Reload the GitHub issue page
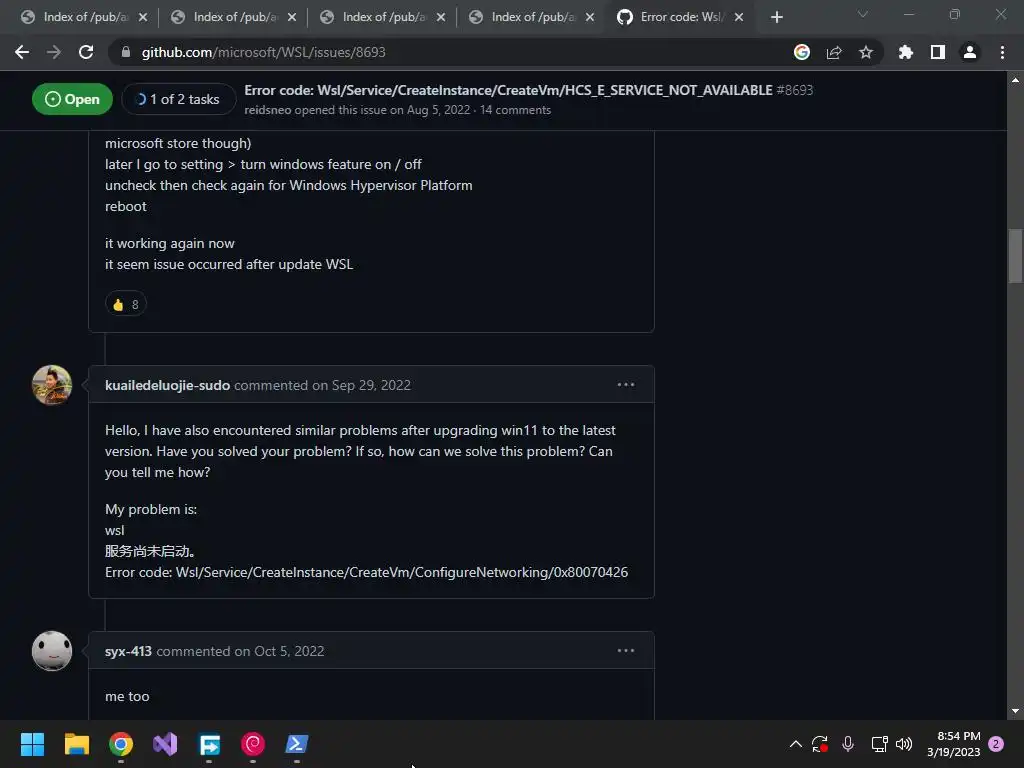Screen dimensions: 1024x768 click(x=86, y=52)
